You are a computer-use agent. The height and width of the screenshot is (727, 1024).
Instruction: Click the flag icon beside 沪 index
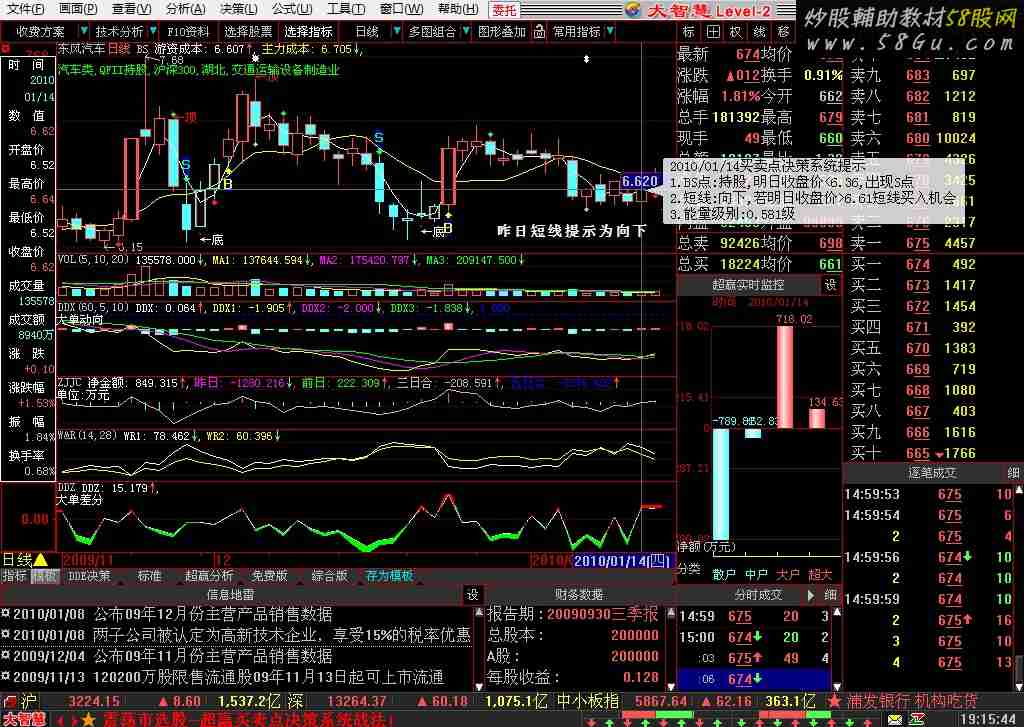(x=8, y=702)
